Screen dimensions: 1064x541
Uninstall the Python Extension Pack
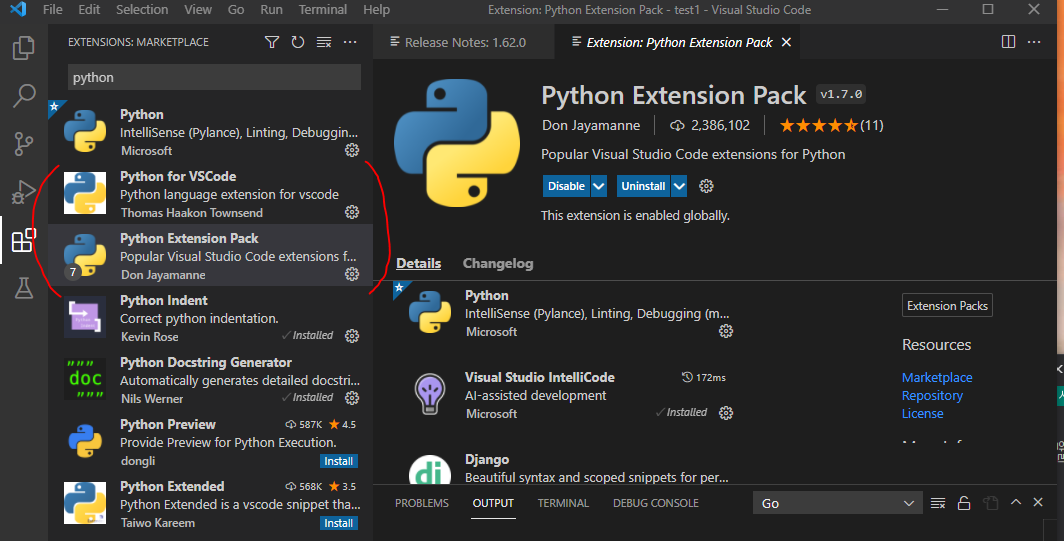tap(643, 186)
